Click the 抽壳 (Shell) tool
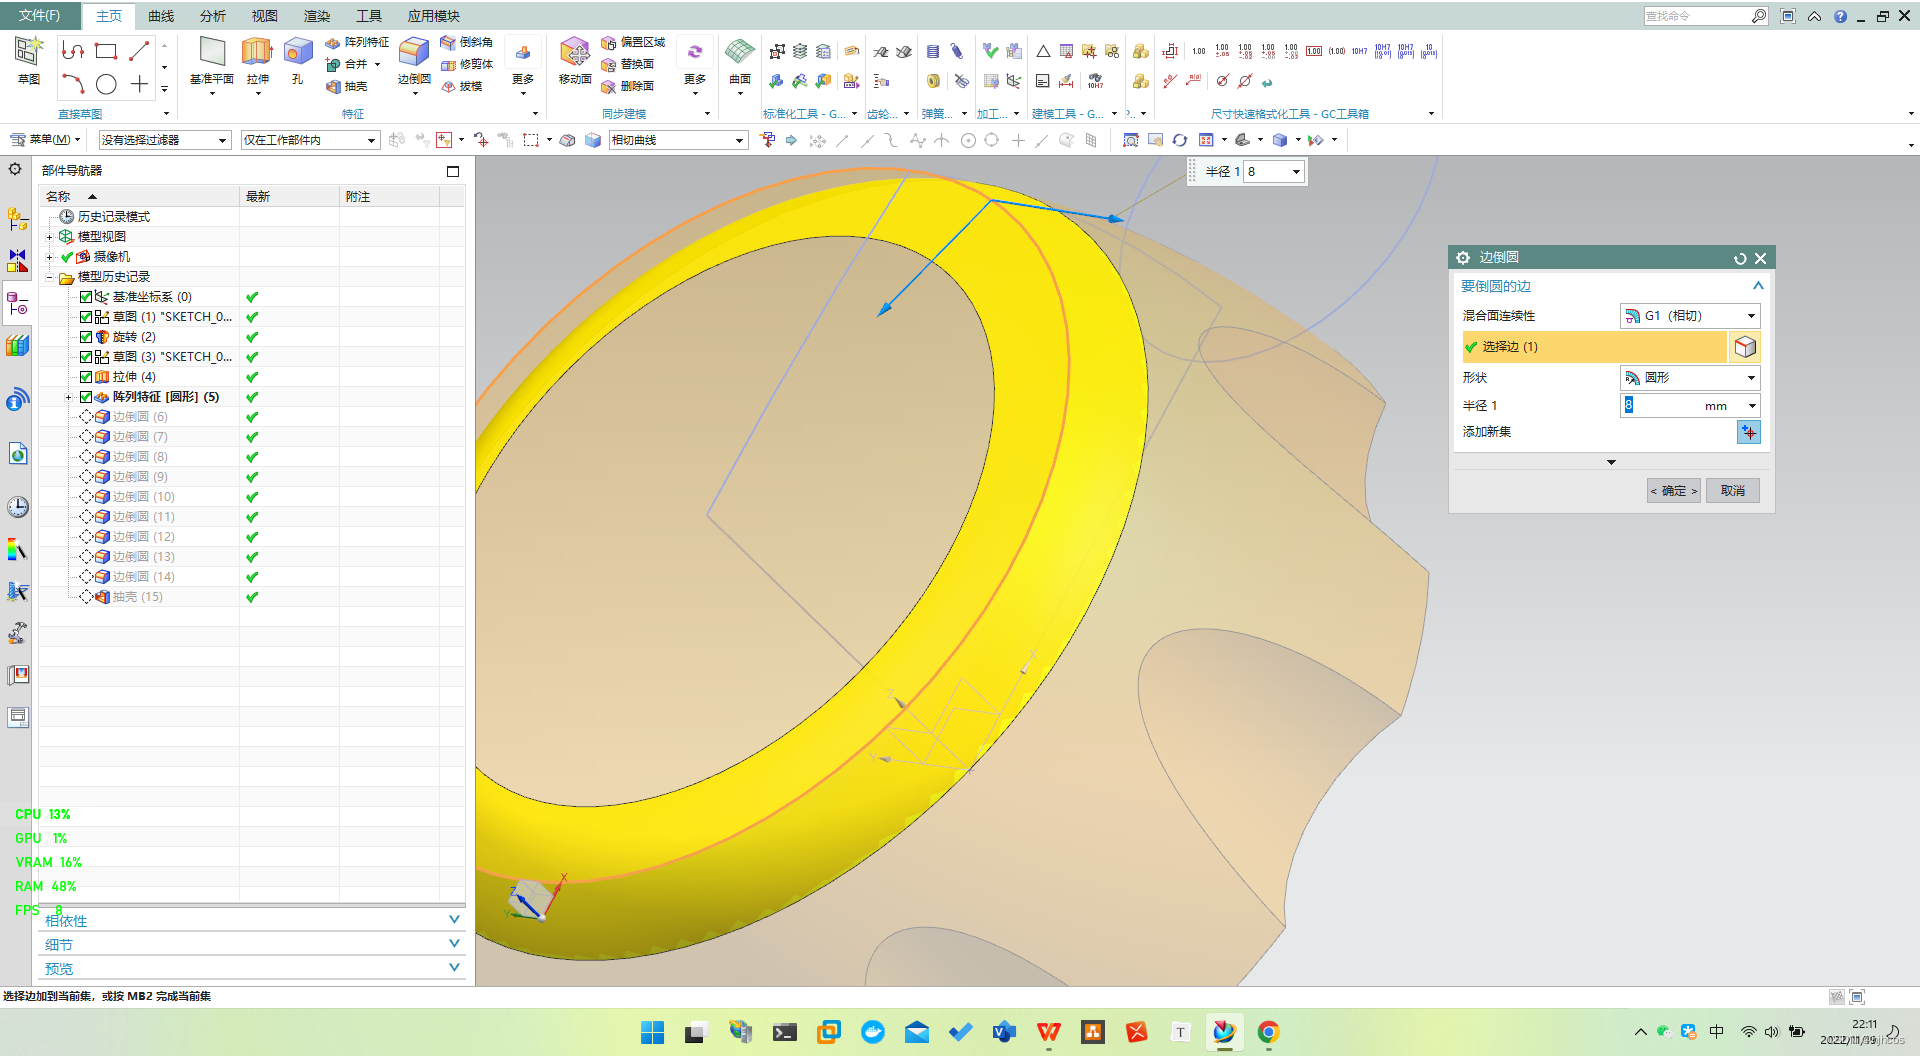The height and width of the screenshot is (1056, 1920). [347, 87]
